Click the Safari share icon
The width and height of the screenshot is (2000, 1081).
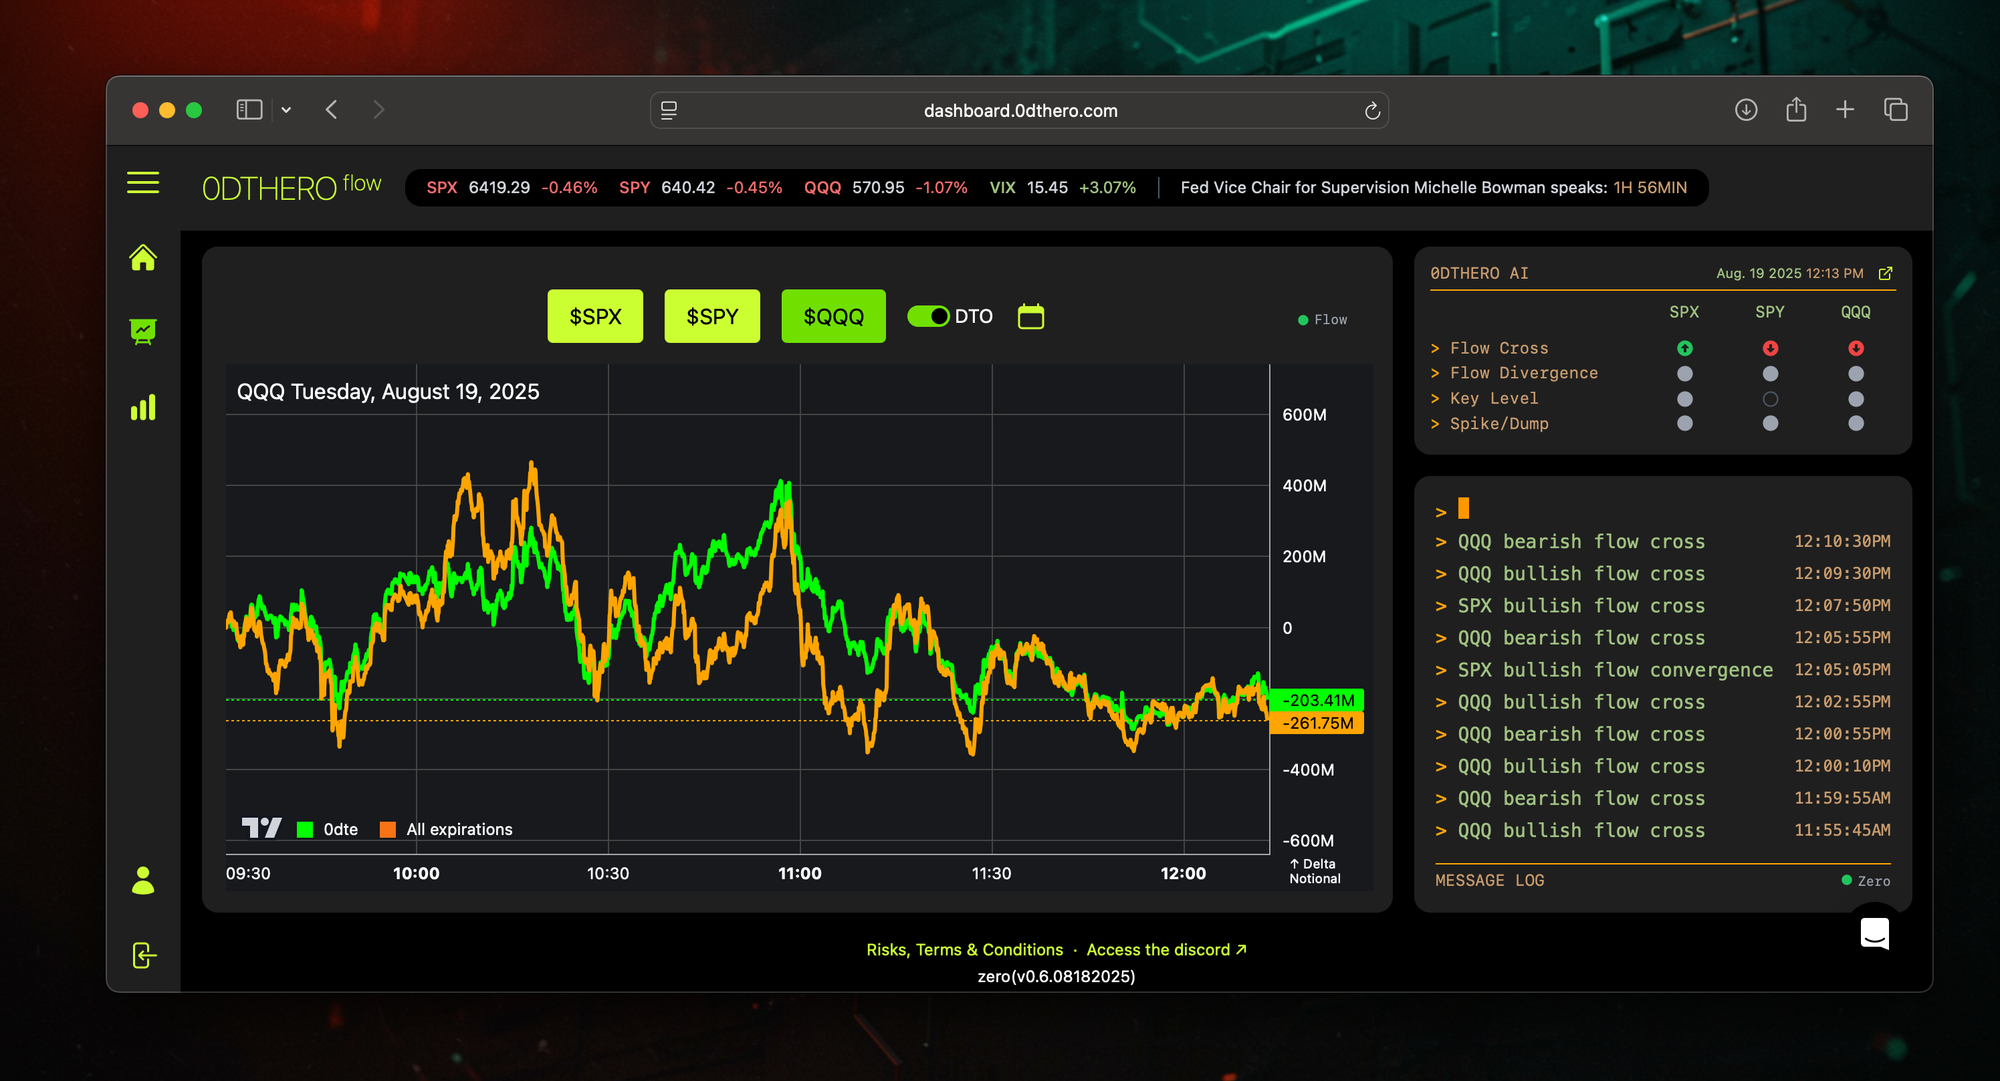coord(1796,109)
